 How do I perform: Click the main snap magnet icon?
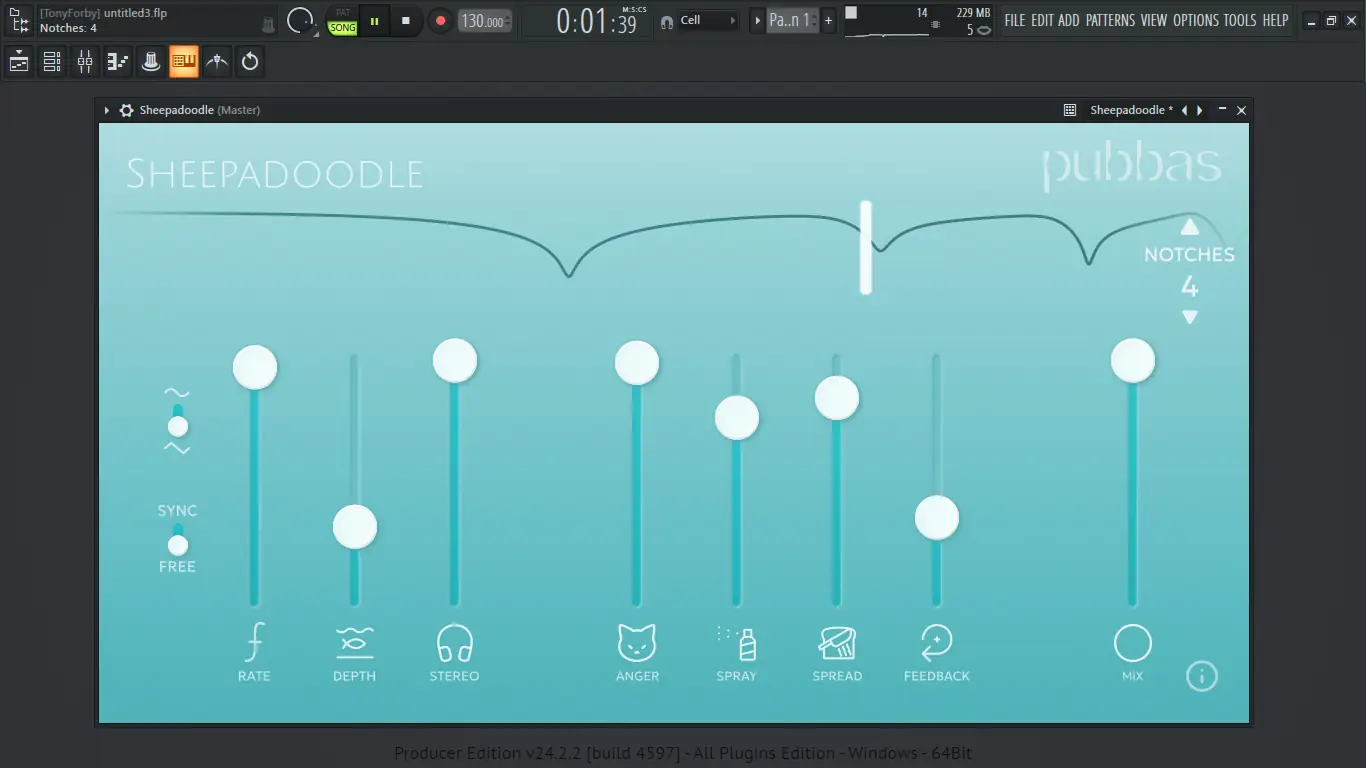667,21
